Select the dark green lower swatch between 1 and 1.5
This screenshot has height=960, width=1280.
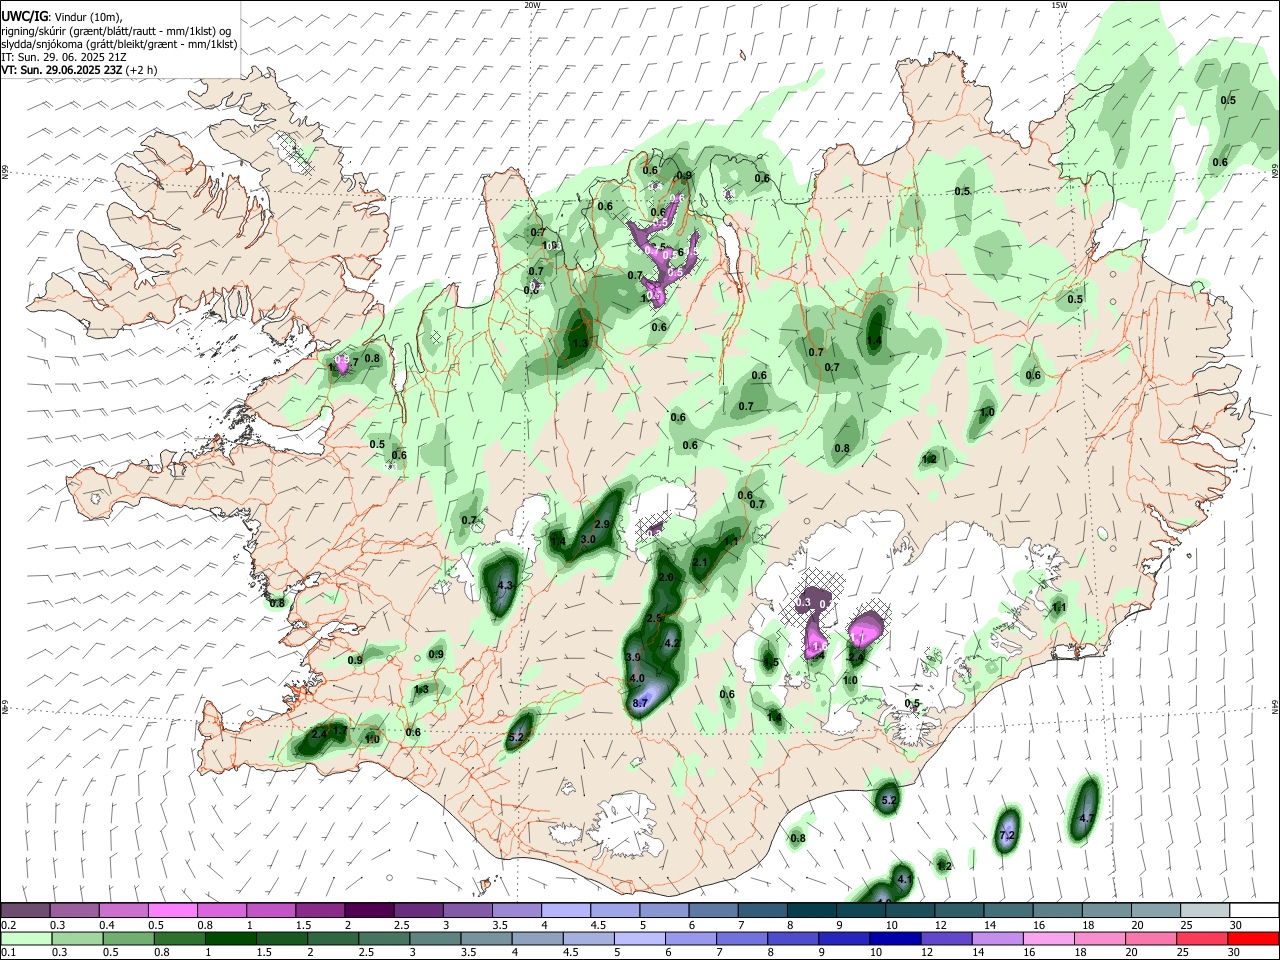pos(230,938)
